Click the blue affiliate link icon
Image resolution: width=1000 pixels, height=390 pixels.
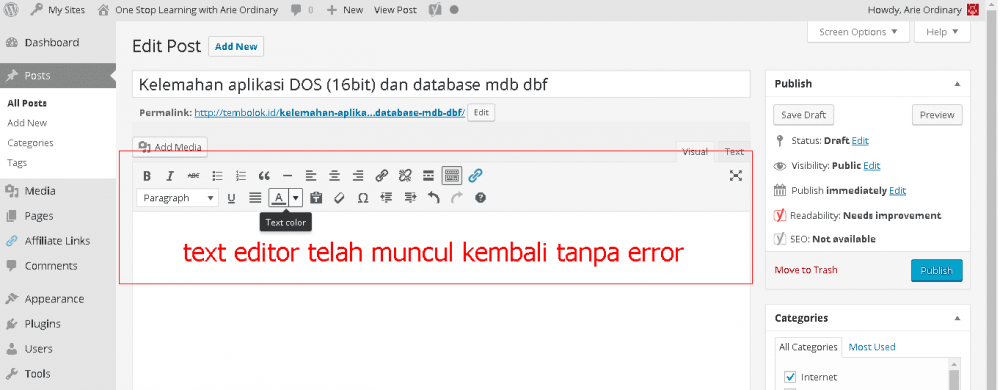476,176
